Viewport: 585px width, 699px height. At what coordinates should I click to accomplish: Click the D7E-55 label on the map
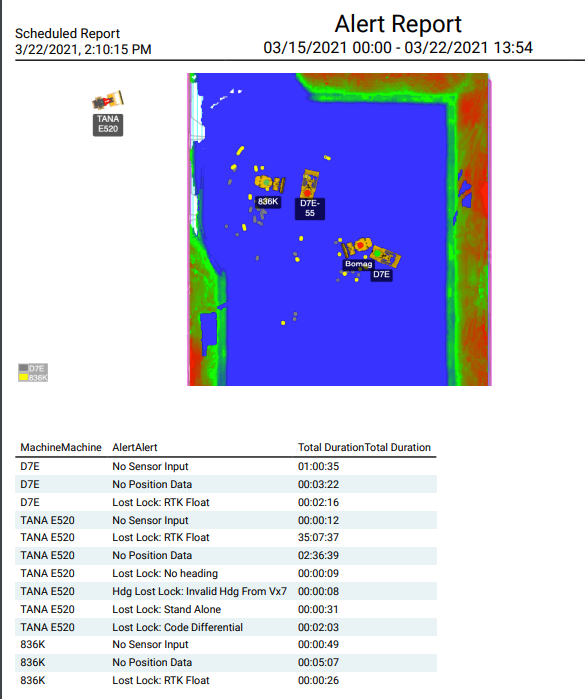pos(310,208)
